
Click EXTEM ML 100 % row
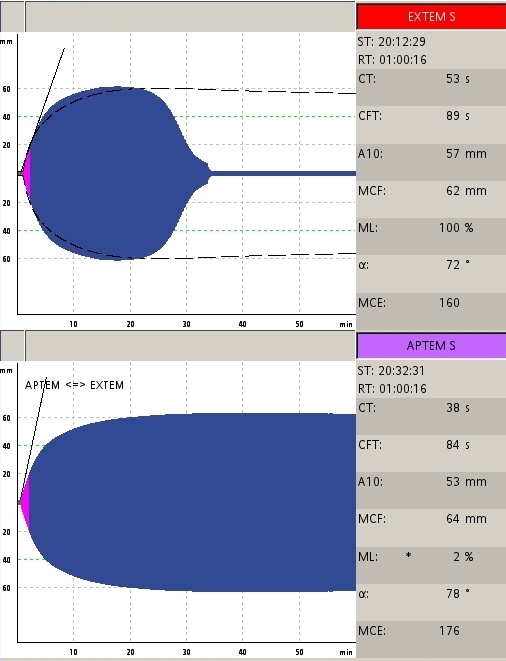(x=431, y=228)
